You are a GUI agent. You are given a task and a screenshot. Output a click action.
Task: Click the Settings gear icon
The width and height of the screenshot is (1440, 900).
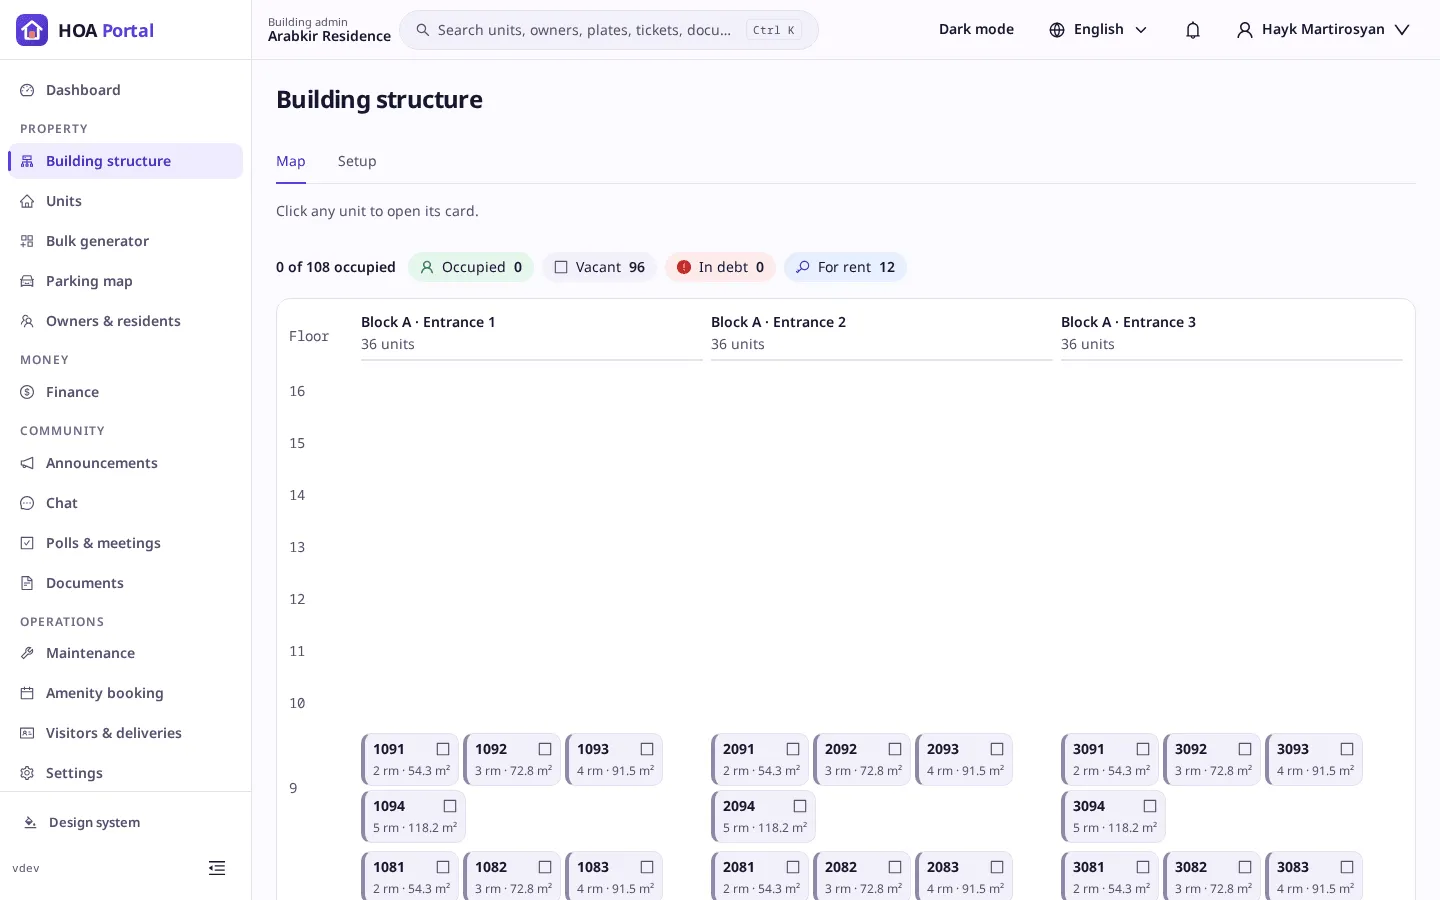coord(27,773)
